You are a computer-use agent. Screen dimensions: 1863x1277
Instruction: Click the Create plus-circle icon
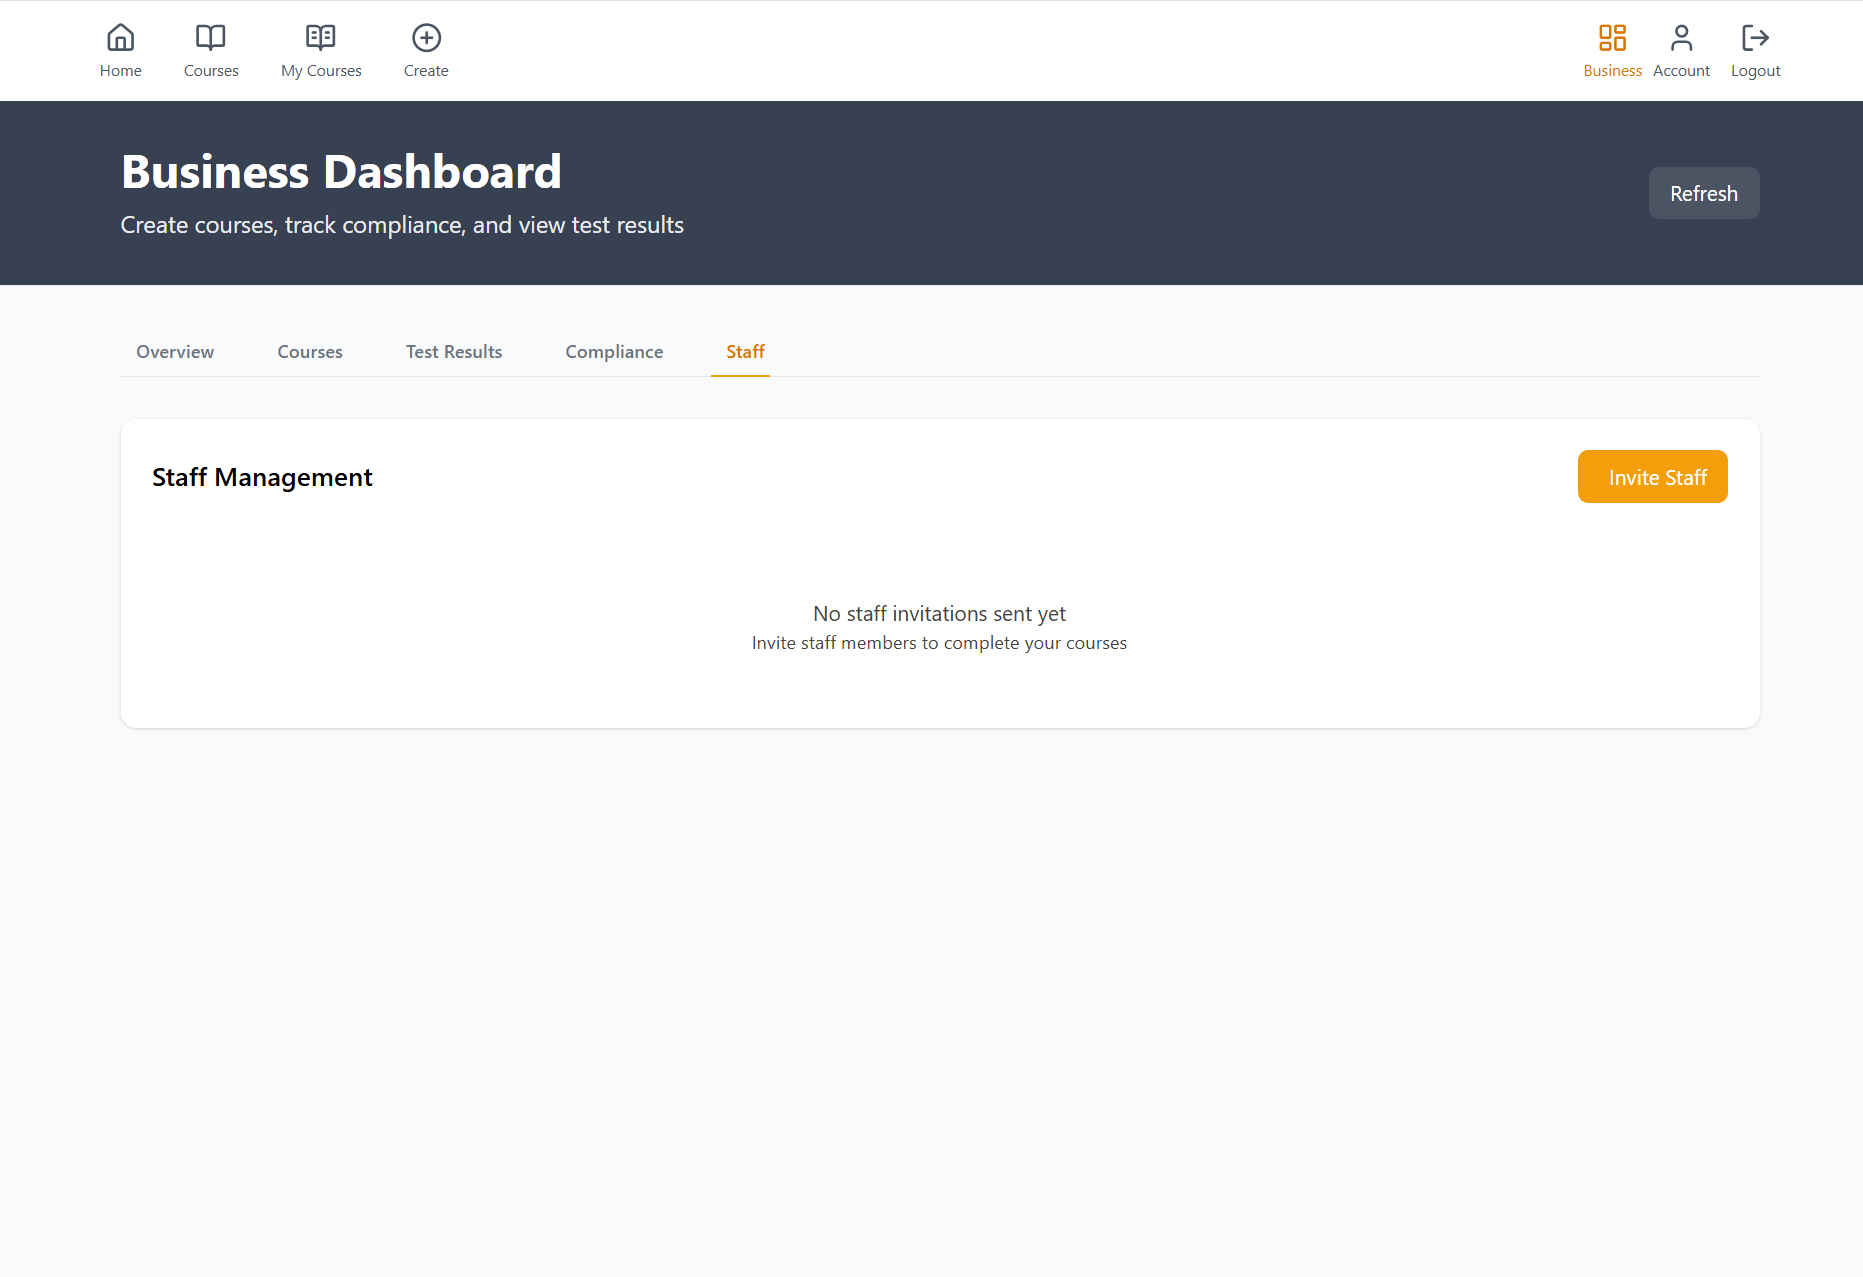426,38
